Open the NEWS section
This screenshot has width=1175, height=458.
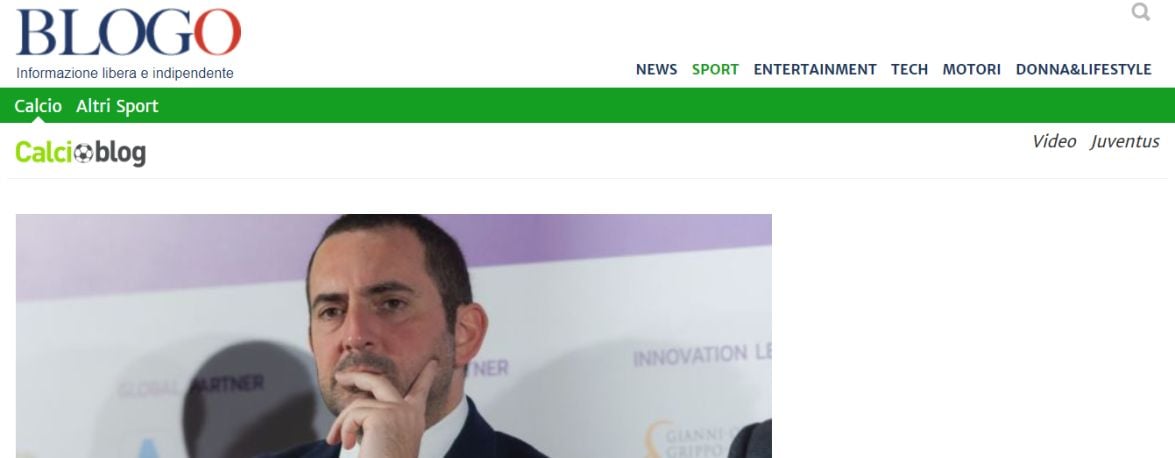(x=656, y=70)
